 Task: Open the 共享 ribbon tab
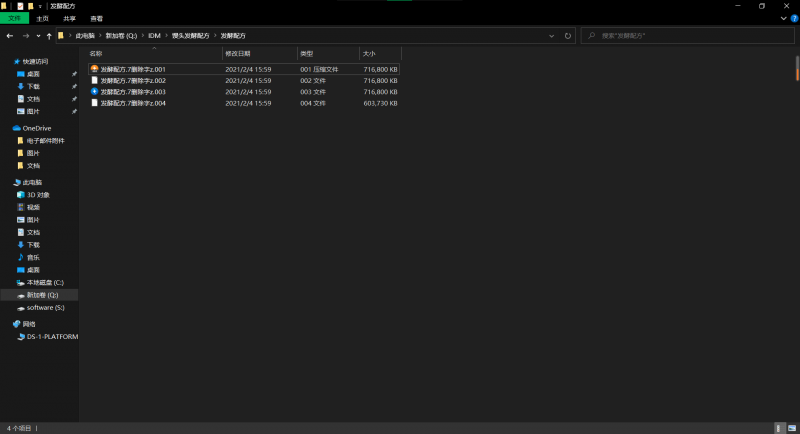[x=69, y=18]
